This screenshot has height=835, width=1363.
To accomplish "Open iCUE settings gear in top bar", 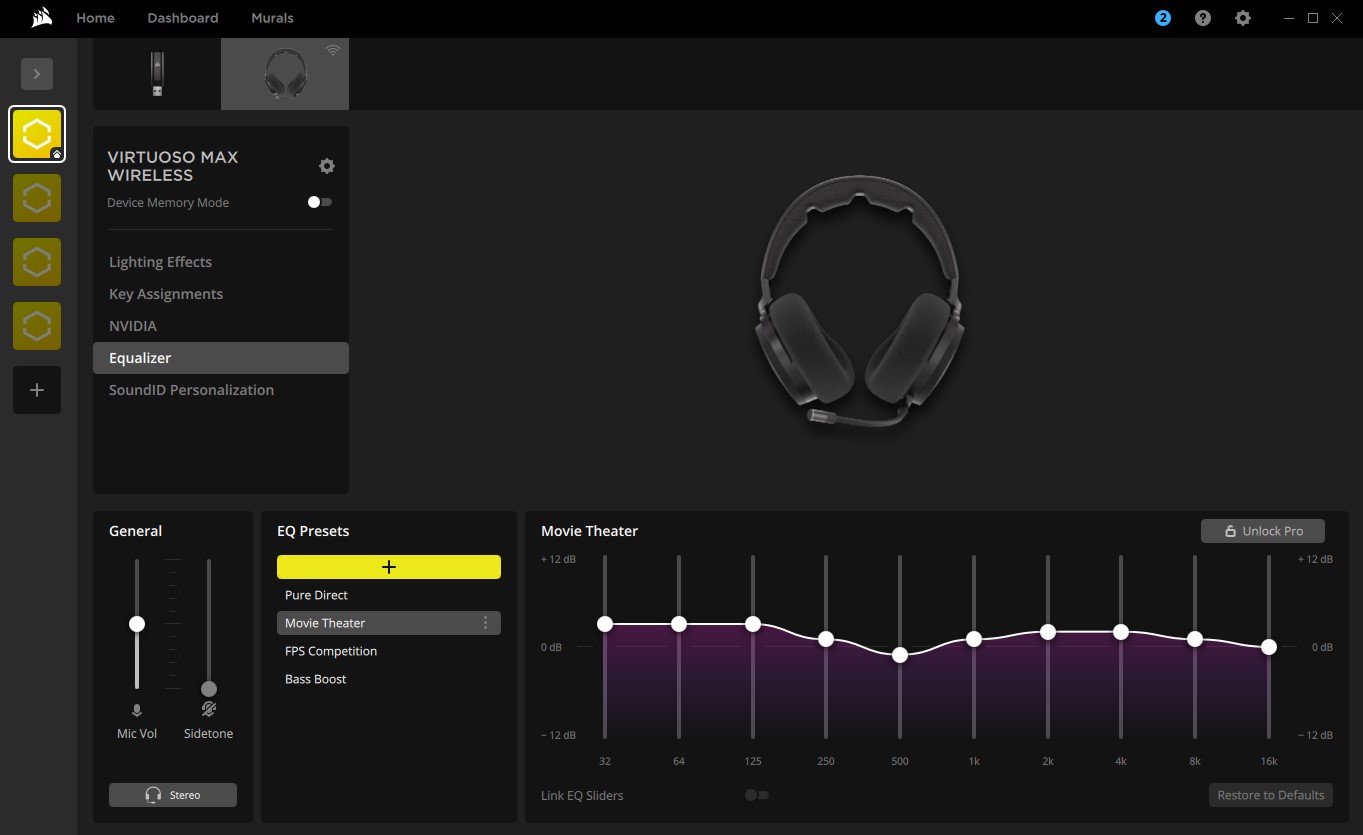I will pos(1243,18).
